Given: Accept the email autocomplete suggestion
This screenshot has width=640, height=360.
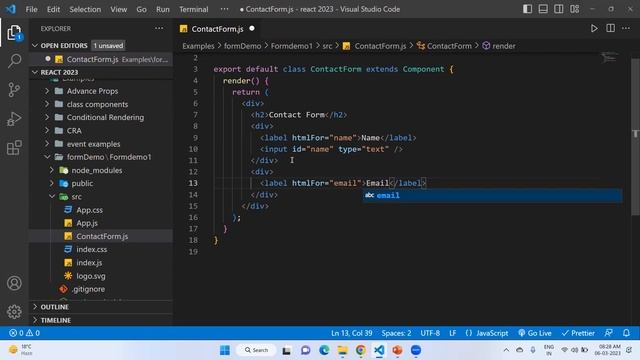Looking at the screenshot, I should coord(493,196).
